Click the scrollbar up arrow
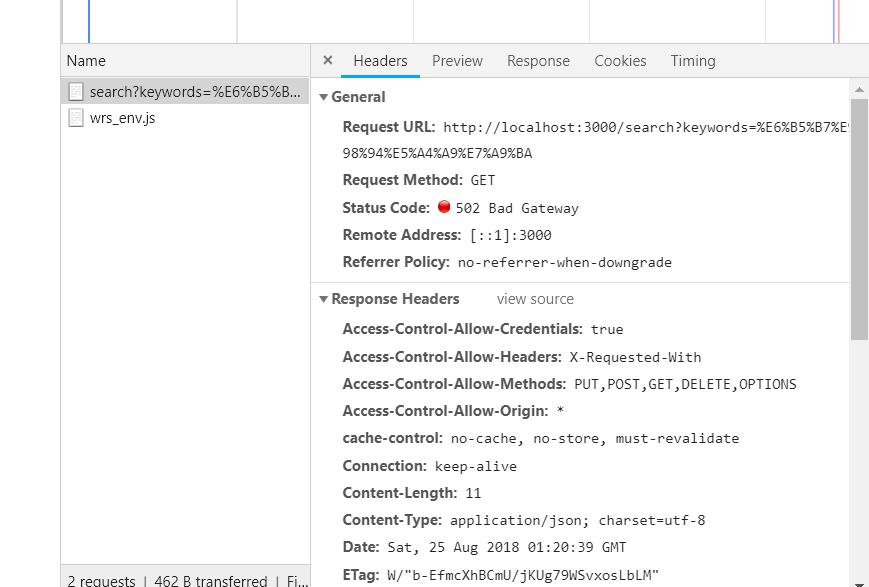 click(x=859, y=89)
